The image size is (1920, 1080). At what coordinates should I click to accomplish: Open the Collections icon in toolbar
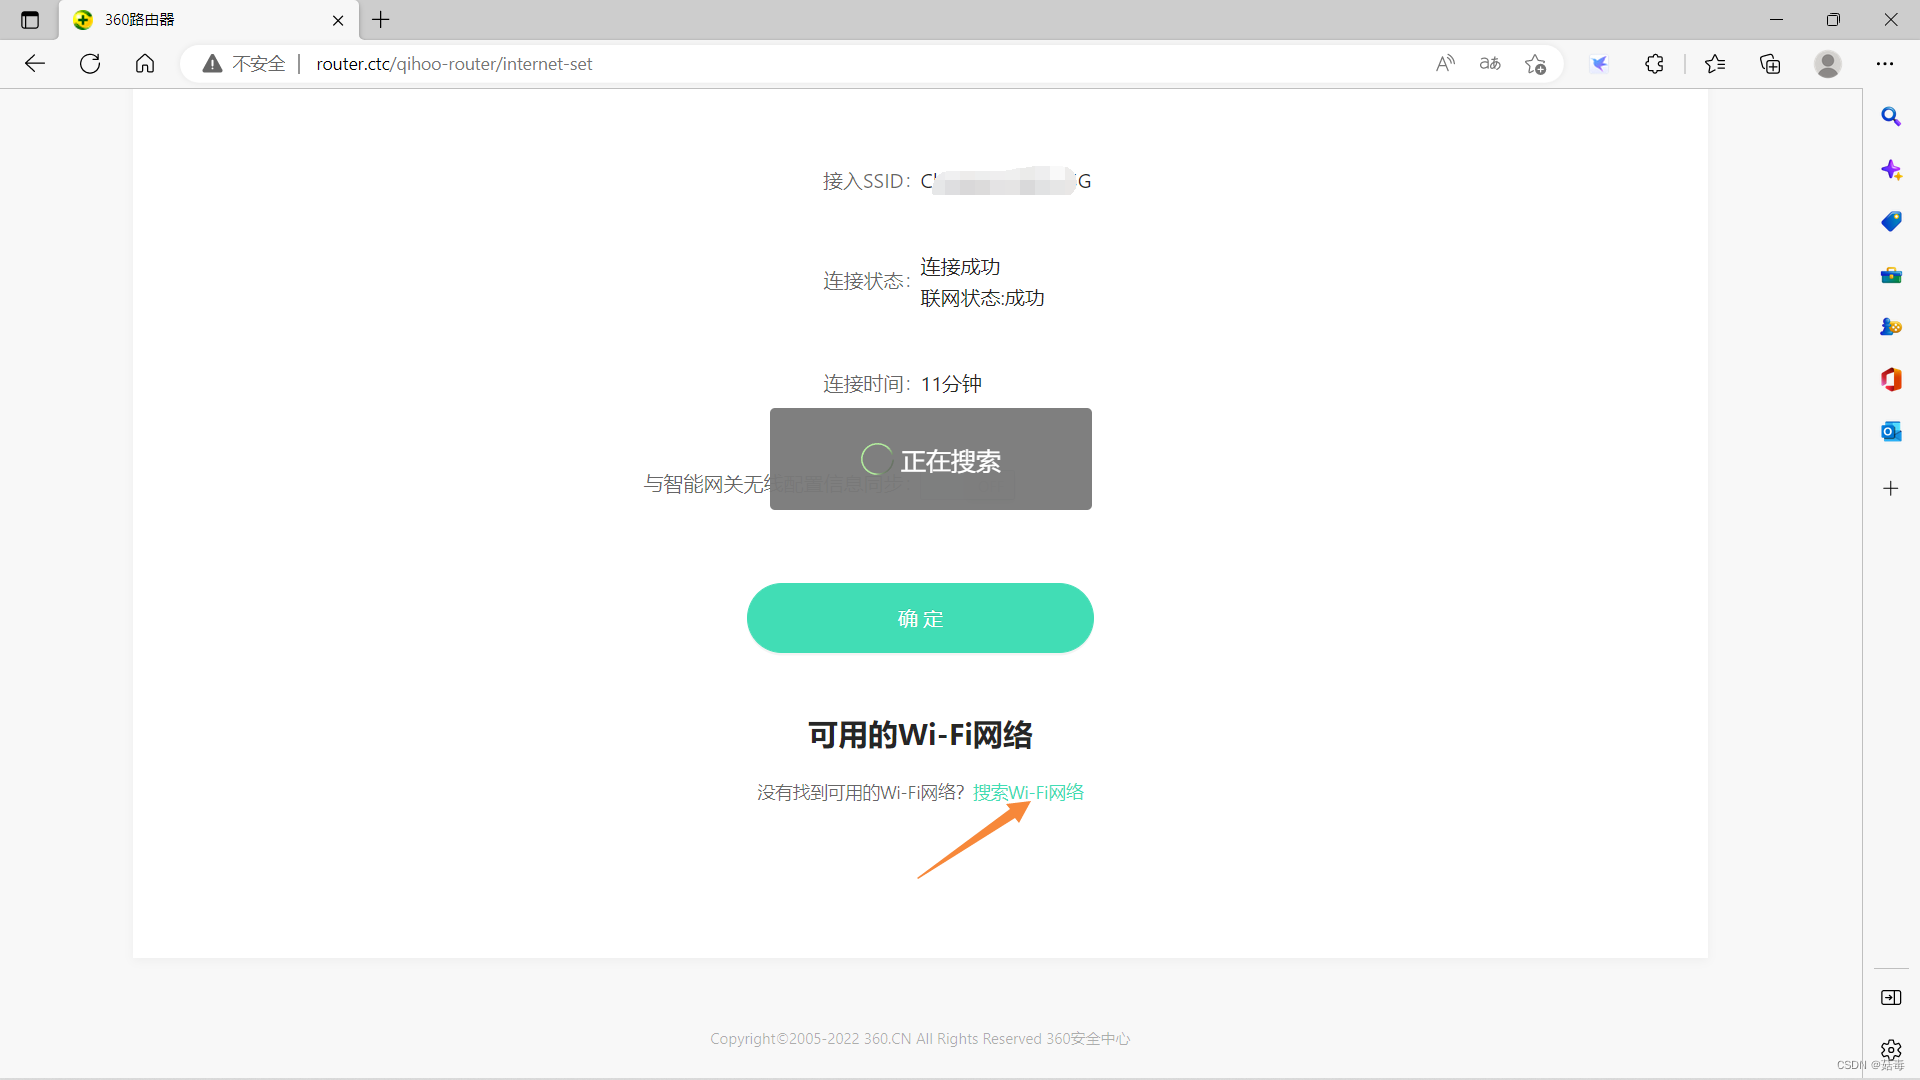point(1770,64)
